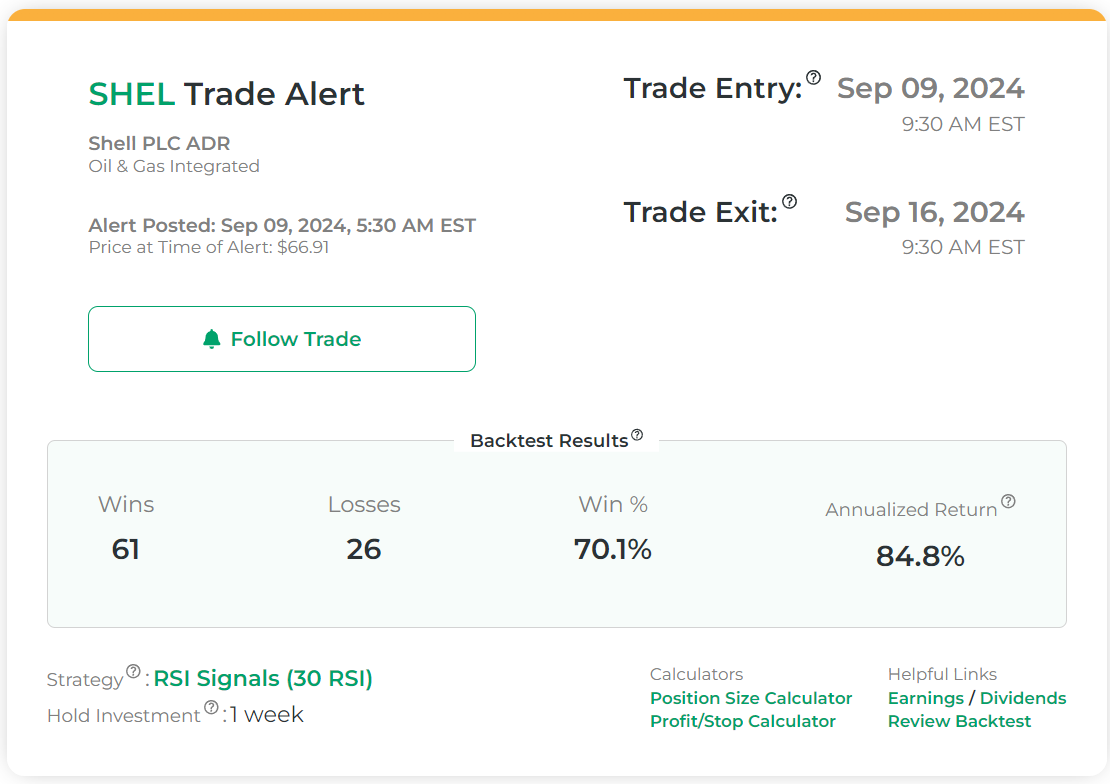The height and width of the screenshot is (784, 1110).
Task: Go to the Earnings link
Action: pos(925,698)
